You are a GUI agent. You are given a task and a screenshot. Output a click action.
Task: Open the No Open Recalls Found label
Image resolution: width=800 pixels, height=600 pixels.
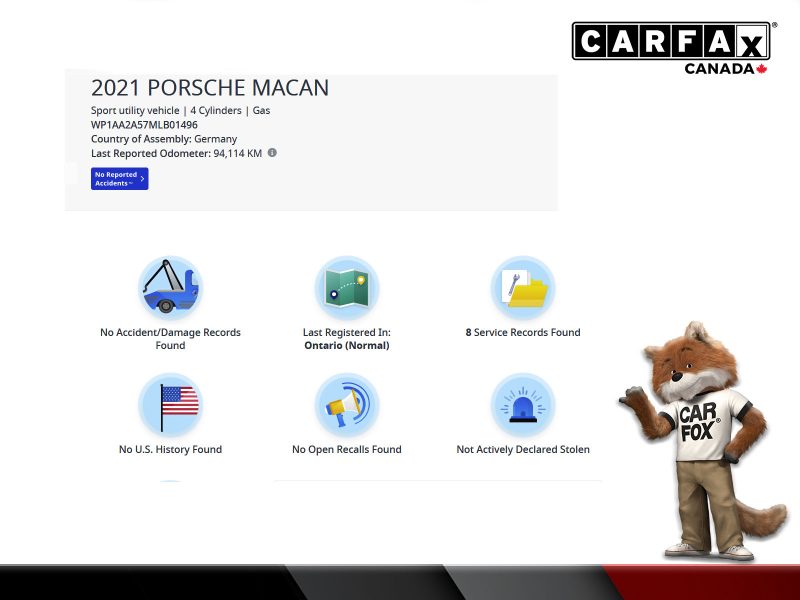[346, 450]
